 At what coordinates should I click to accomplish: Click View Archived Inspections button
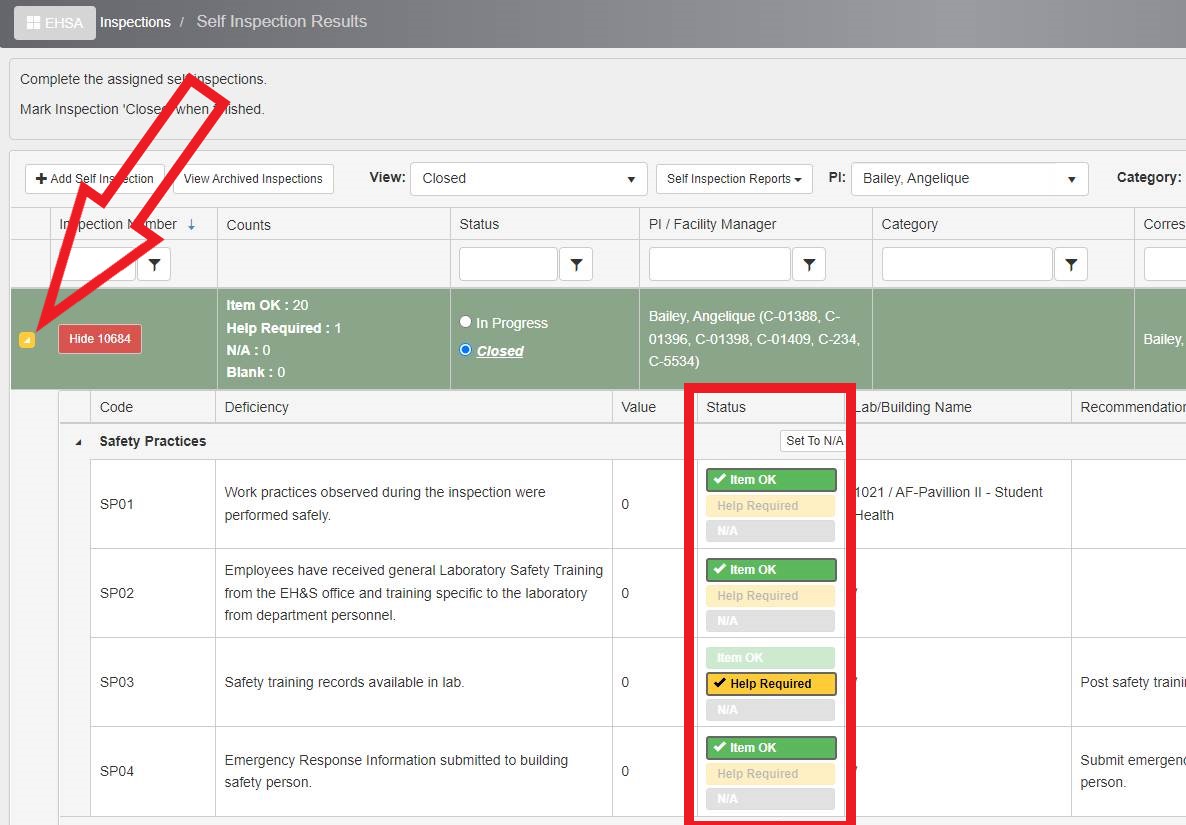pyautogui.click(x=253, y=179)
